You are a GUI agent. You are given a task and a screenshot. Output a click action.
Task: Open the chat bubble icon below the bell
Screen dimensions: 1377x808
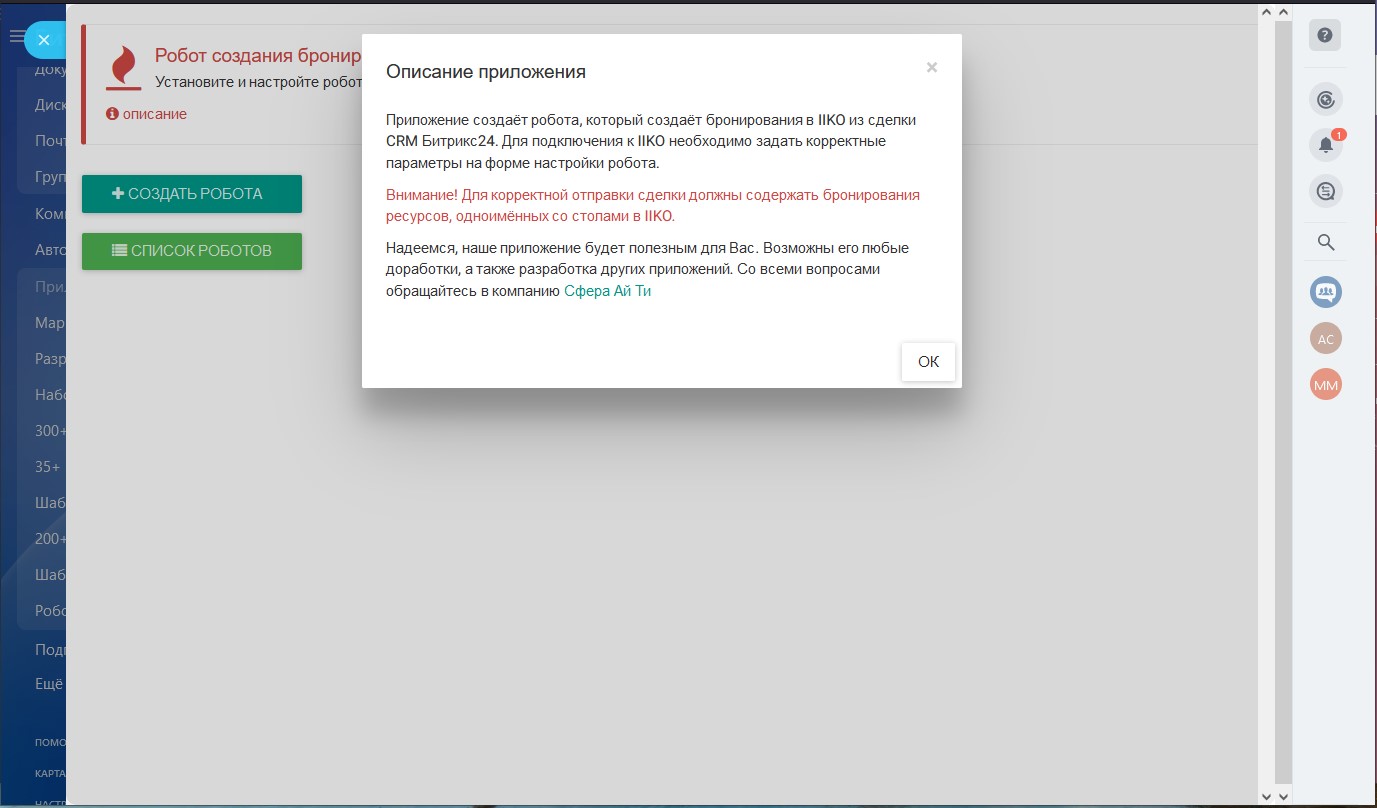[x=1326, y=191]
